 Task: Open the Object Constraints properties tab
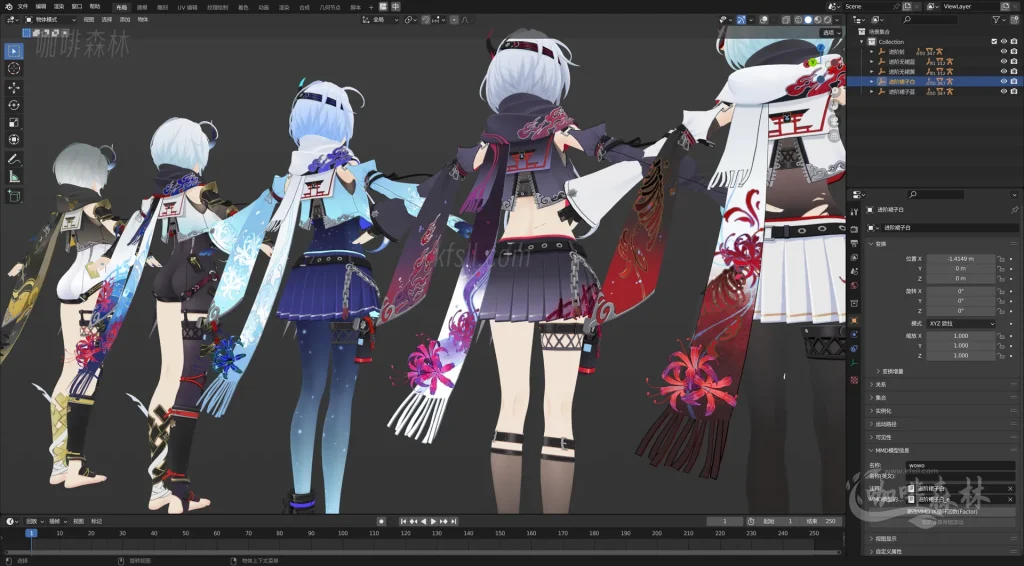(x=854, y=349)
